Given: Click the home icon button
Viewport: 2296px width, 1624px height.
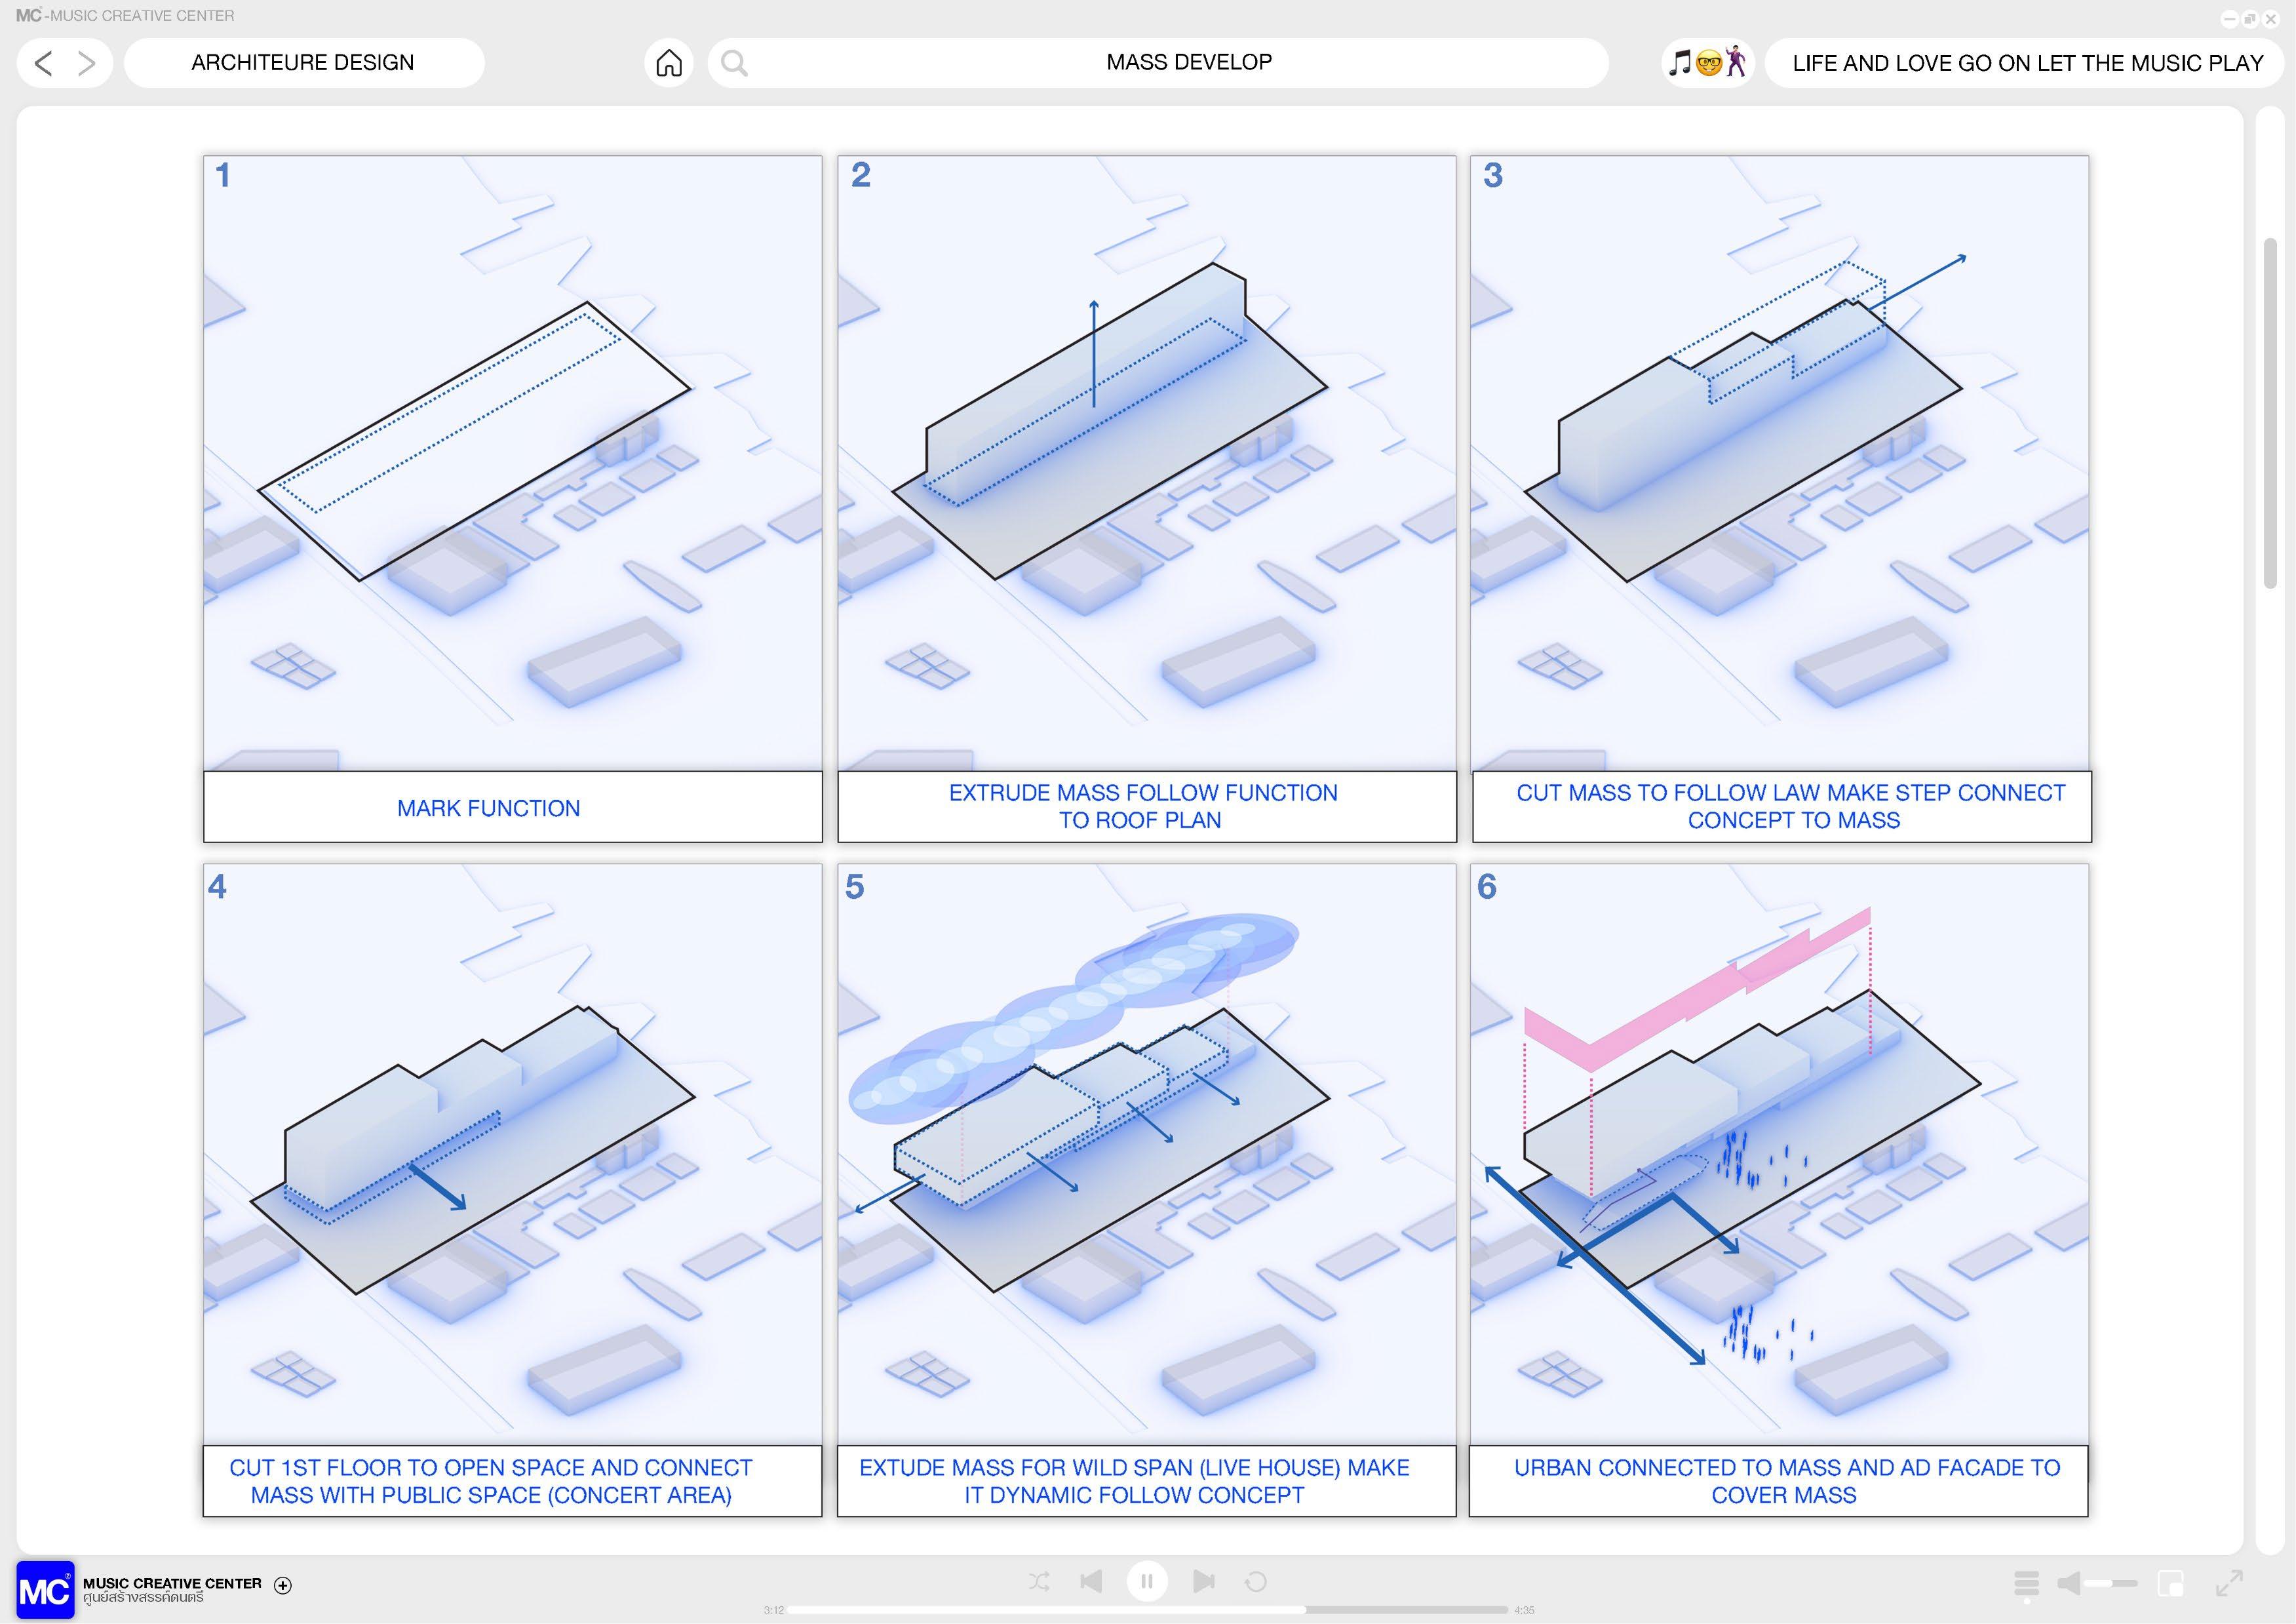Looking at the screenshot, I should [x=668, y=63].
